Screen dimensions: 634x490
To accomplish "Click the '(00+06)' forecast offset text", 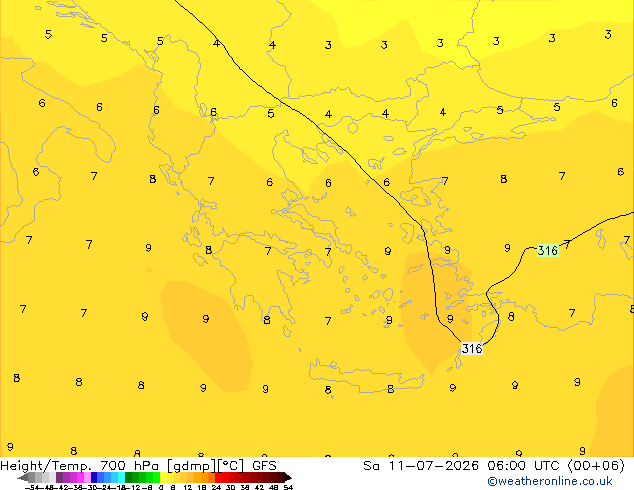I will tap(596, 466).
